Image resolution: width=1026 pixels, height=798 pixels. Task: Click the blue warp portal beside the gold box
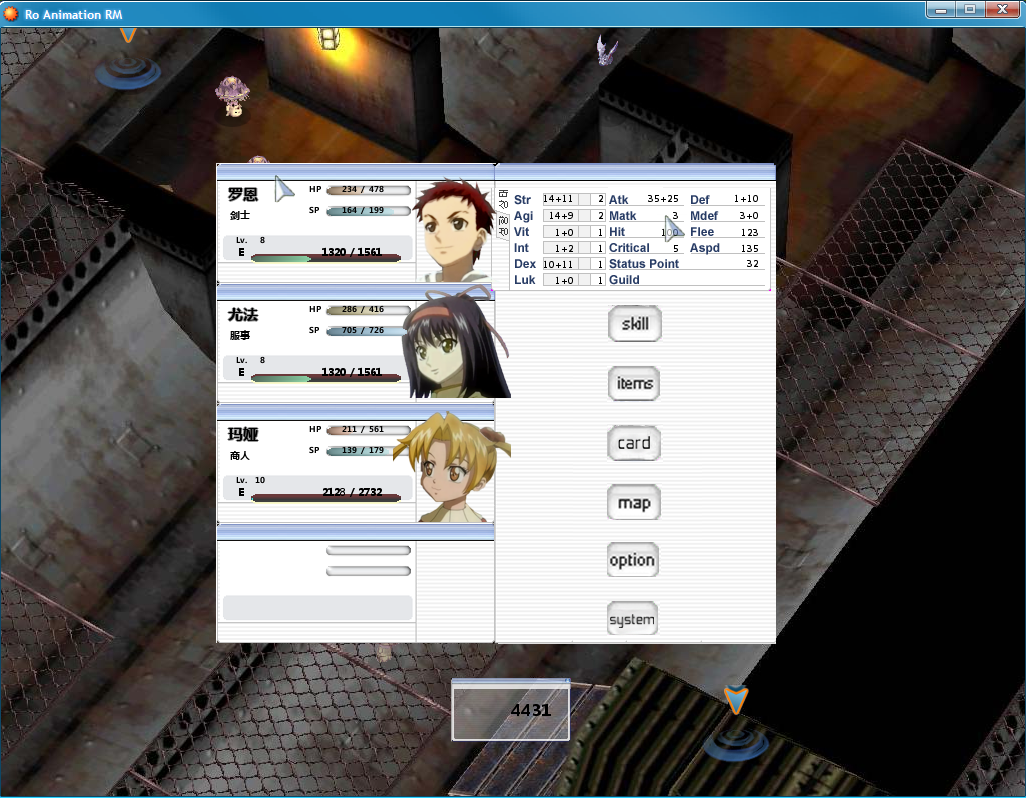click(736, 743)
